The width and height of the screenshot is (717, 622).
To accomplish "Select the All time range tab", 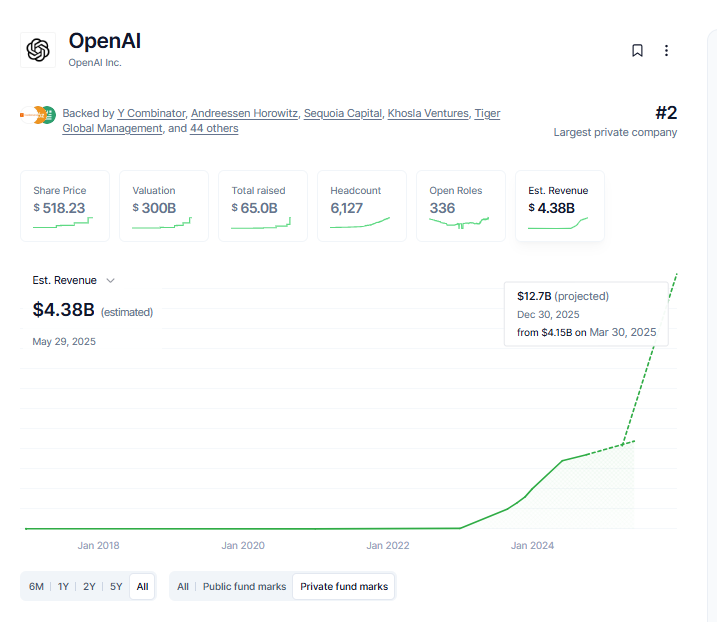I will coord(142,586).
